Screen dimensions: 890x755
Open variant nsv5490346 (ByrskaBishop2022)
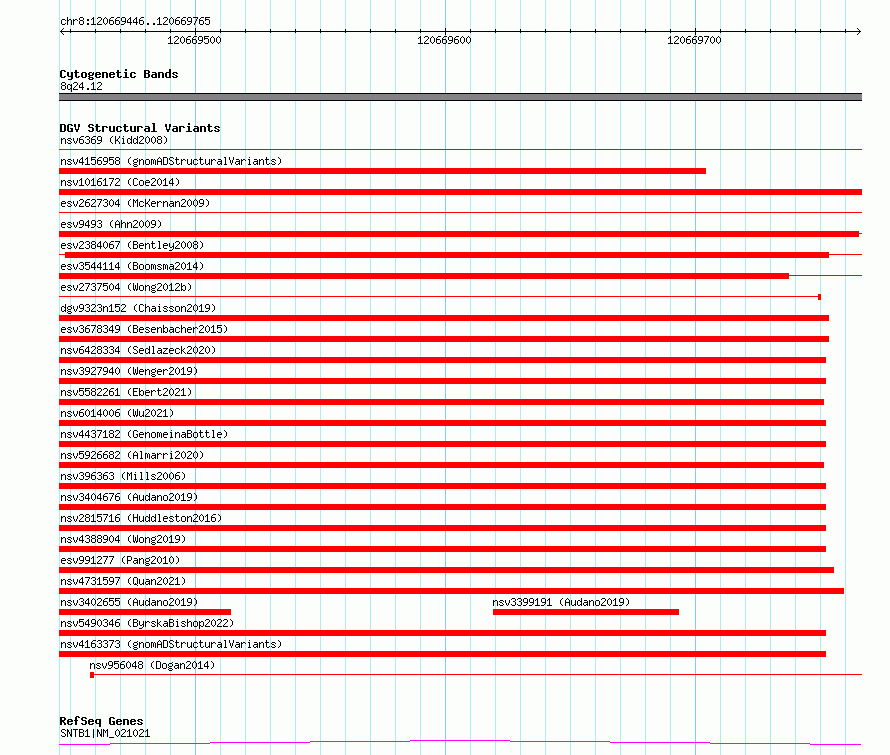[147, 623]
